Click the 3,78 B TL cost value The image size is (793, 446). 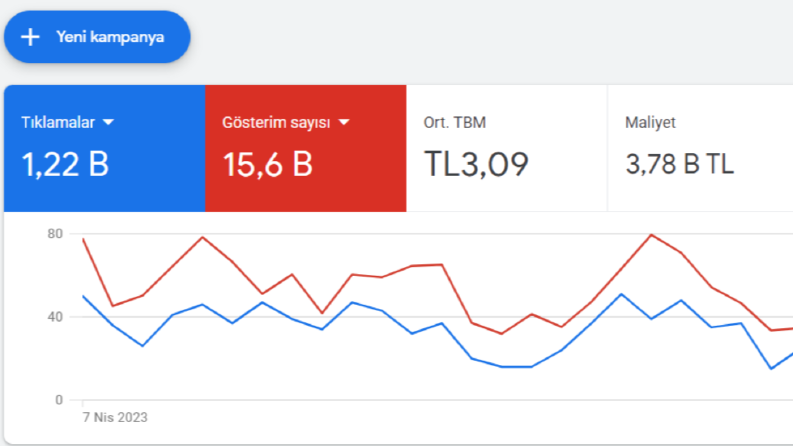click(679, 164)
